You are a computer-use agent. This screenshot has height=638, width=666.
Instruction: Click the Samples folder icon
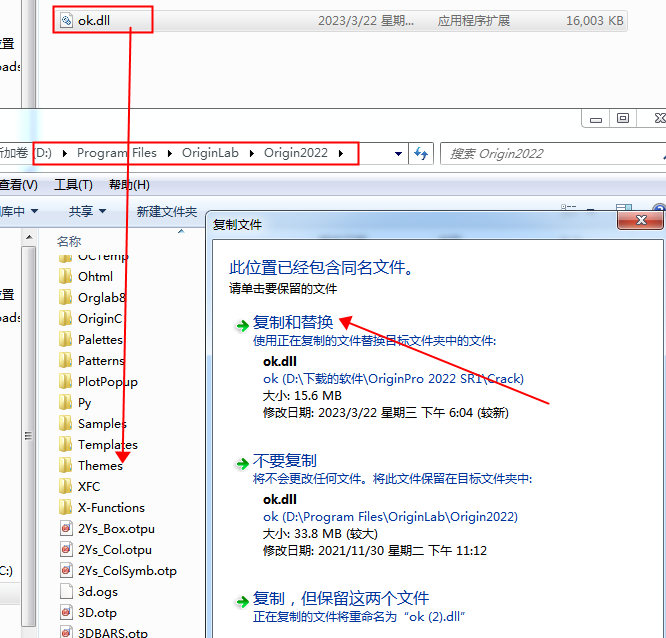tap(65, 423)
